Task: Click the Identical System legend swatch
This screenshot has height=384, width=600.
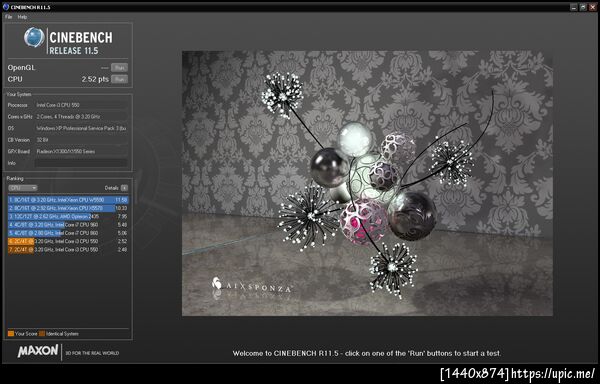Action: click(x=42, y=334)
